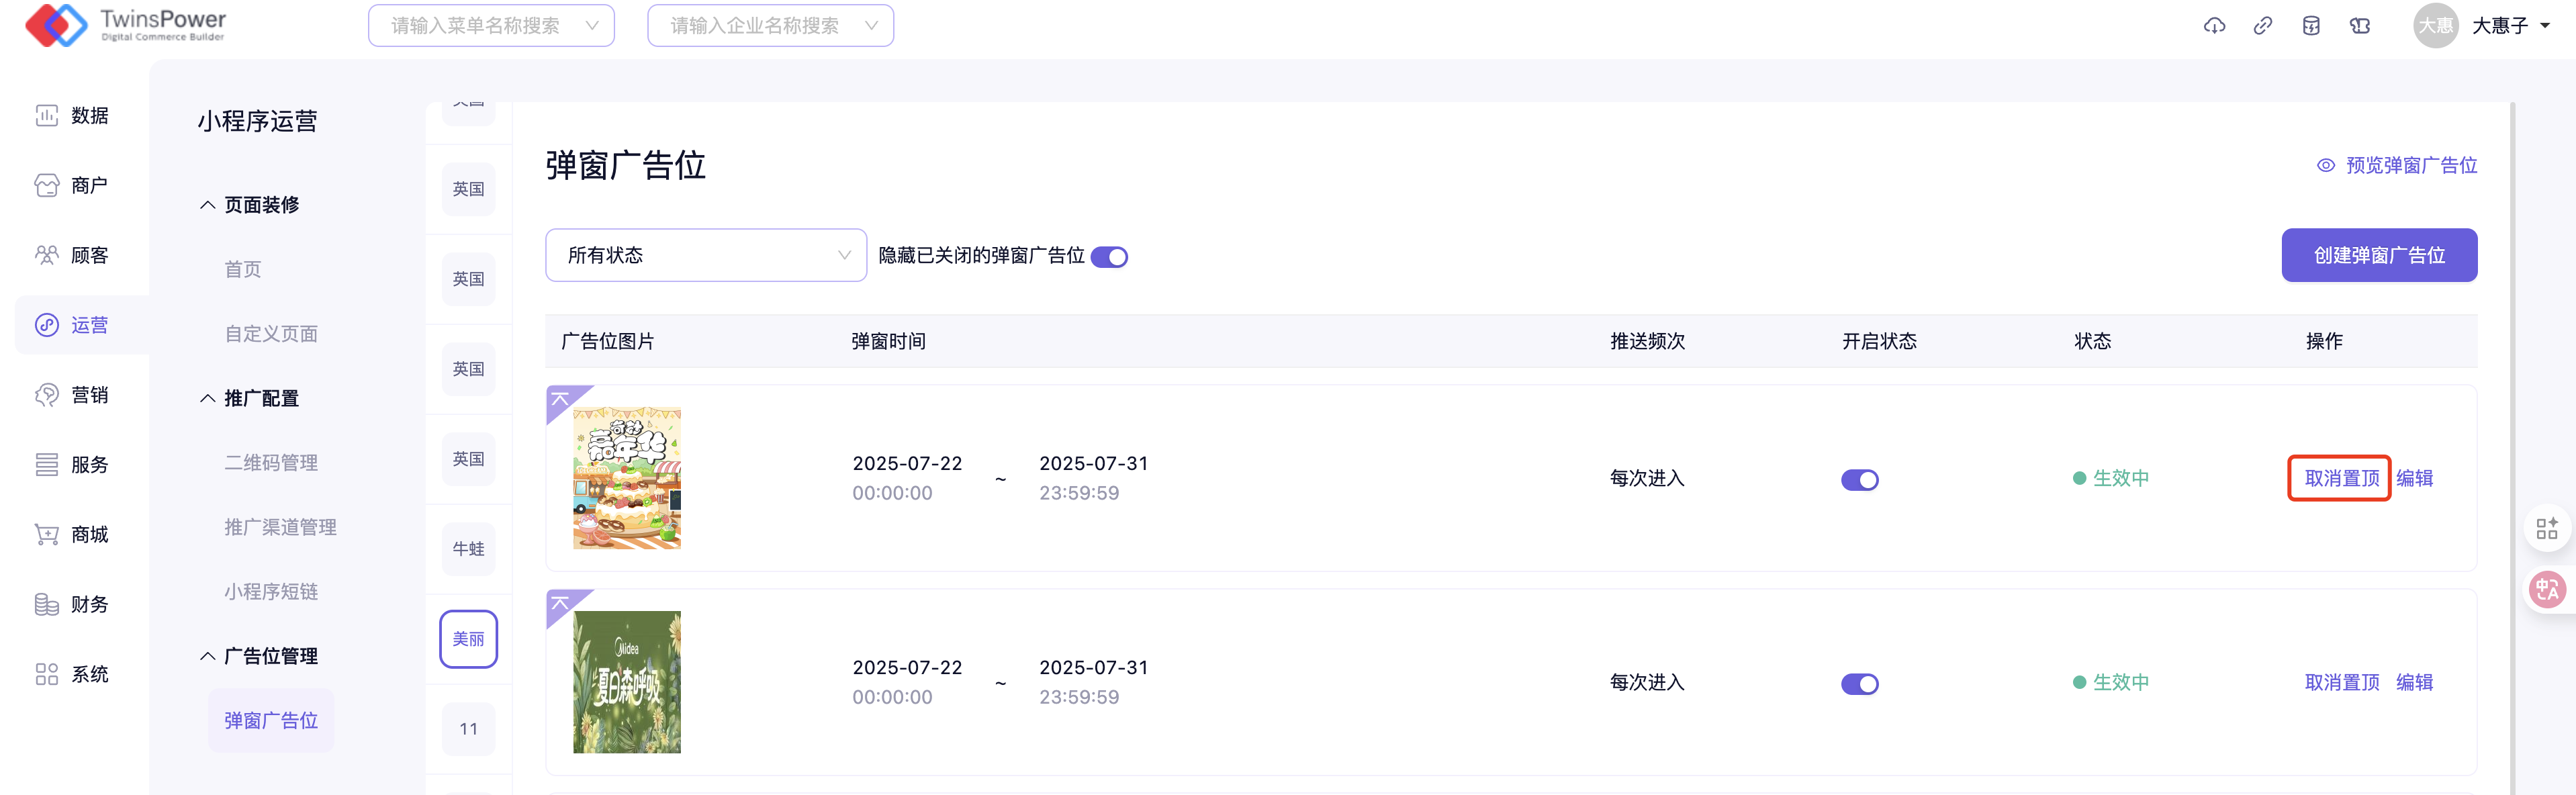Disable the first ad's 开启状态 switch
Viewport: 2576px width, 795px height.
[1859, 480]
